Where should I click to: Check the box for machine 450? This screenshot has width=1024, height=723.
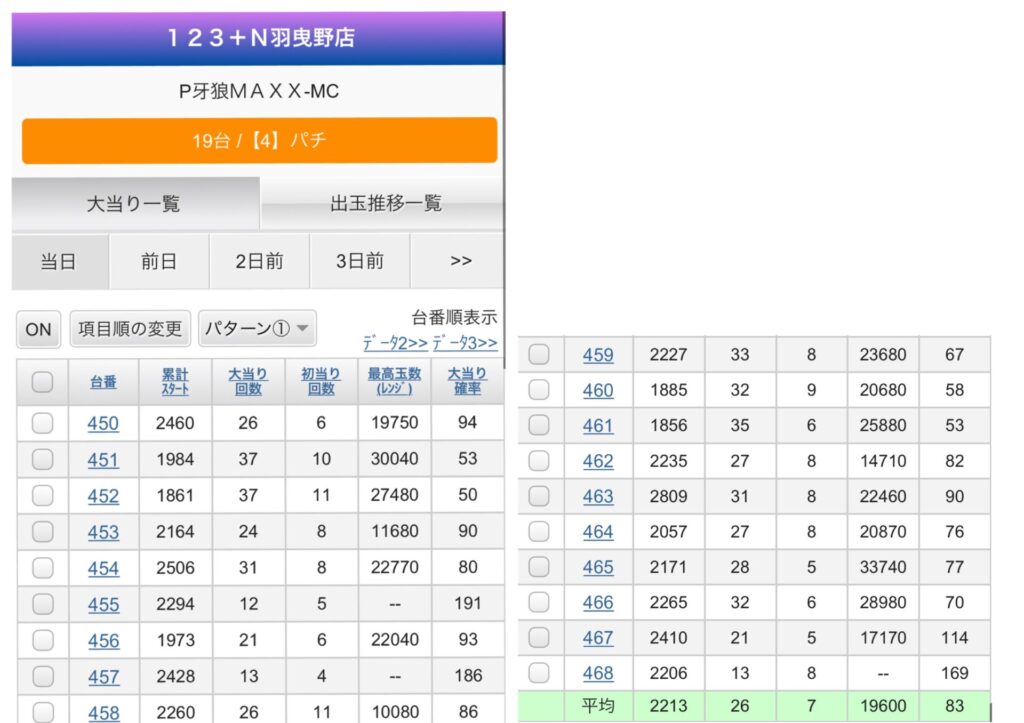coord(42,423)
